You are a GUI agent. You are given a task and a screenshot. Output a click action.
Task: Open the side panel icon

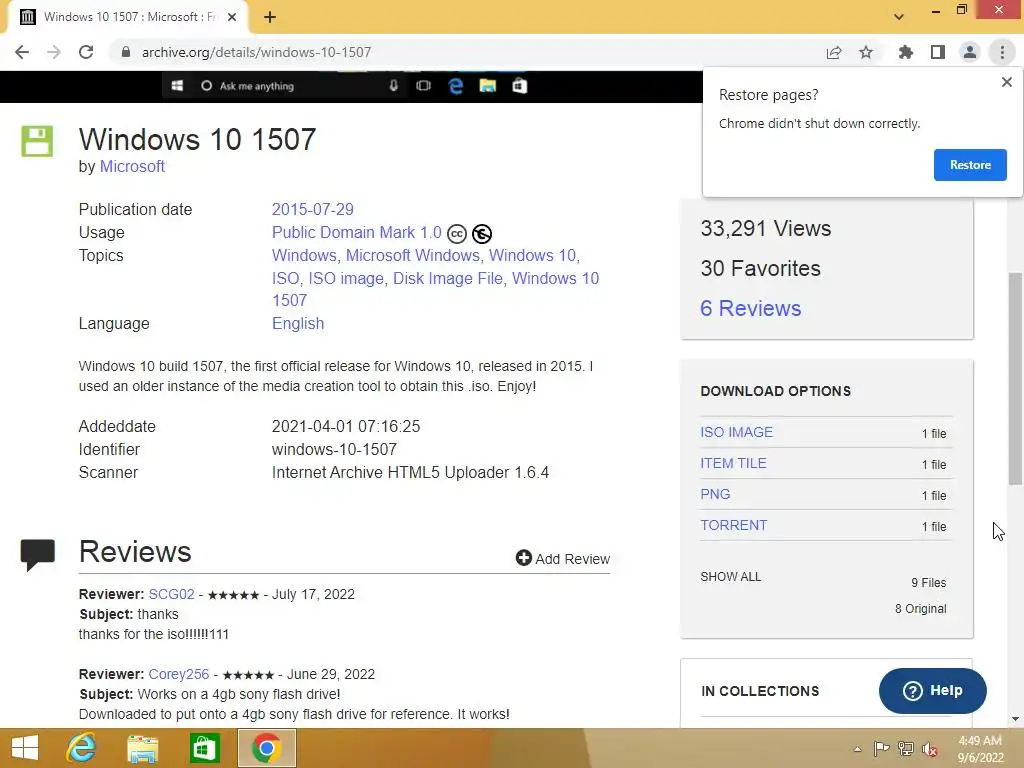[938, 52]
